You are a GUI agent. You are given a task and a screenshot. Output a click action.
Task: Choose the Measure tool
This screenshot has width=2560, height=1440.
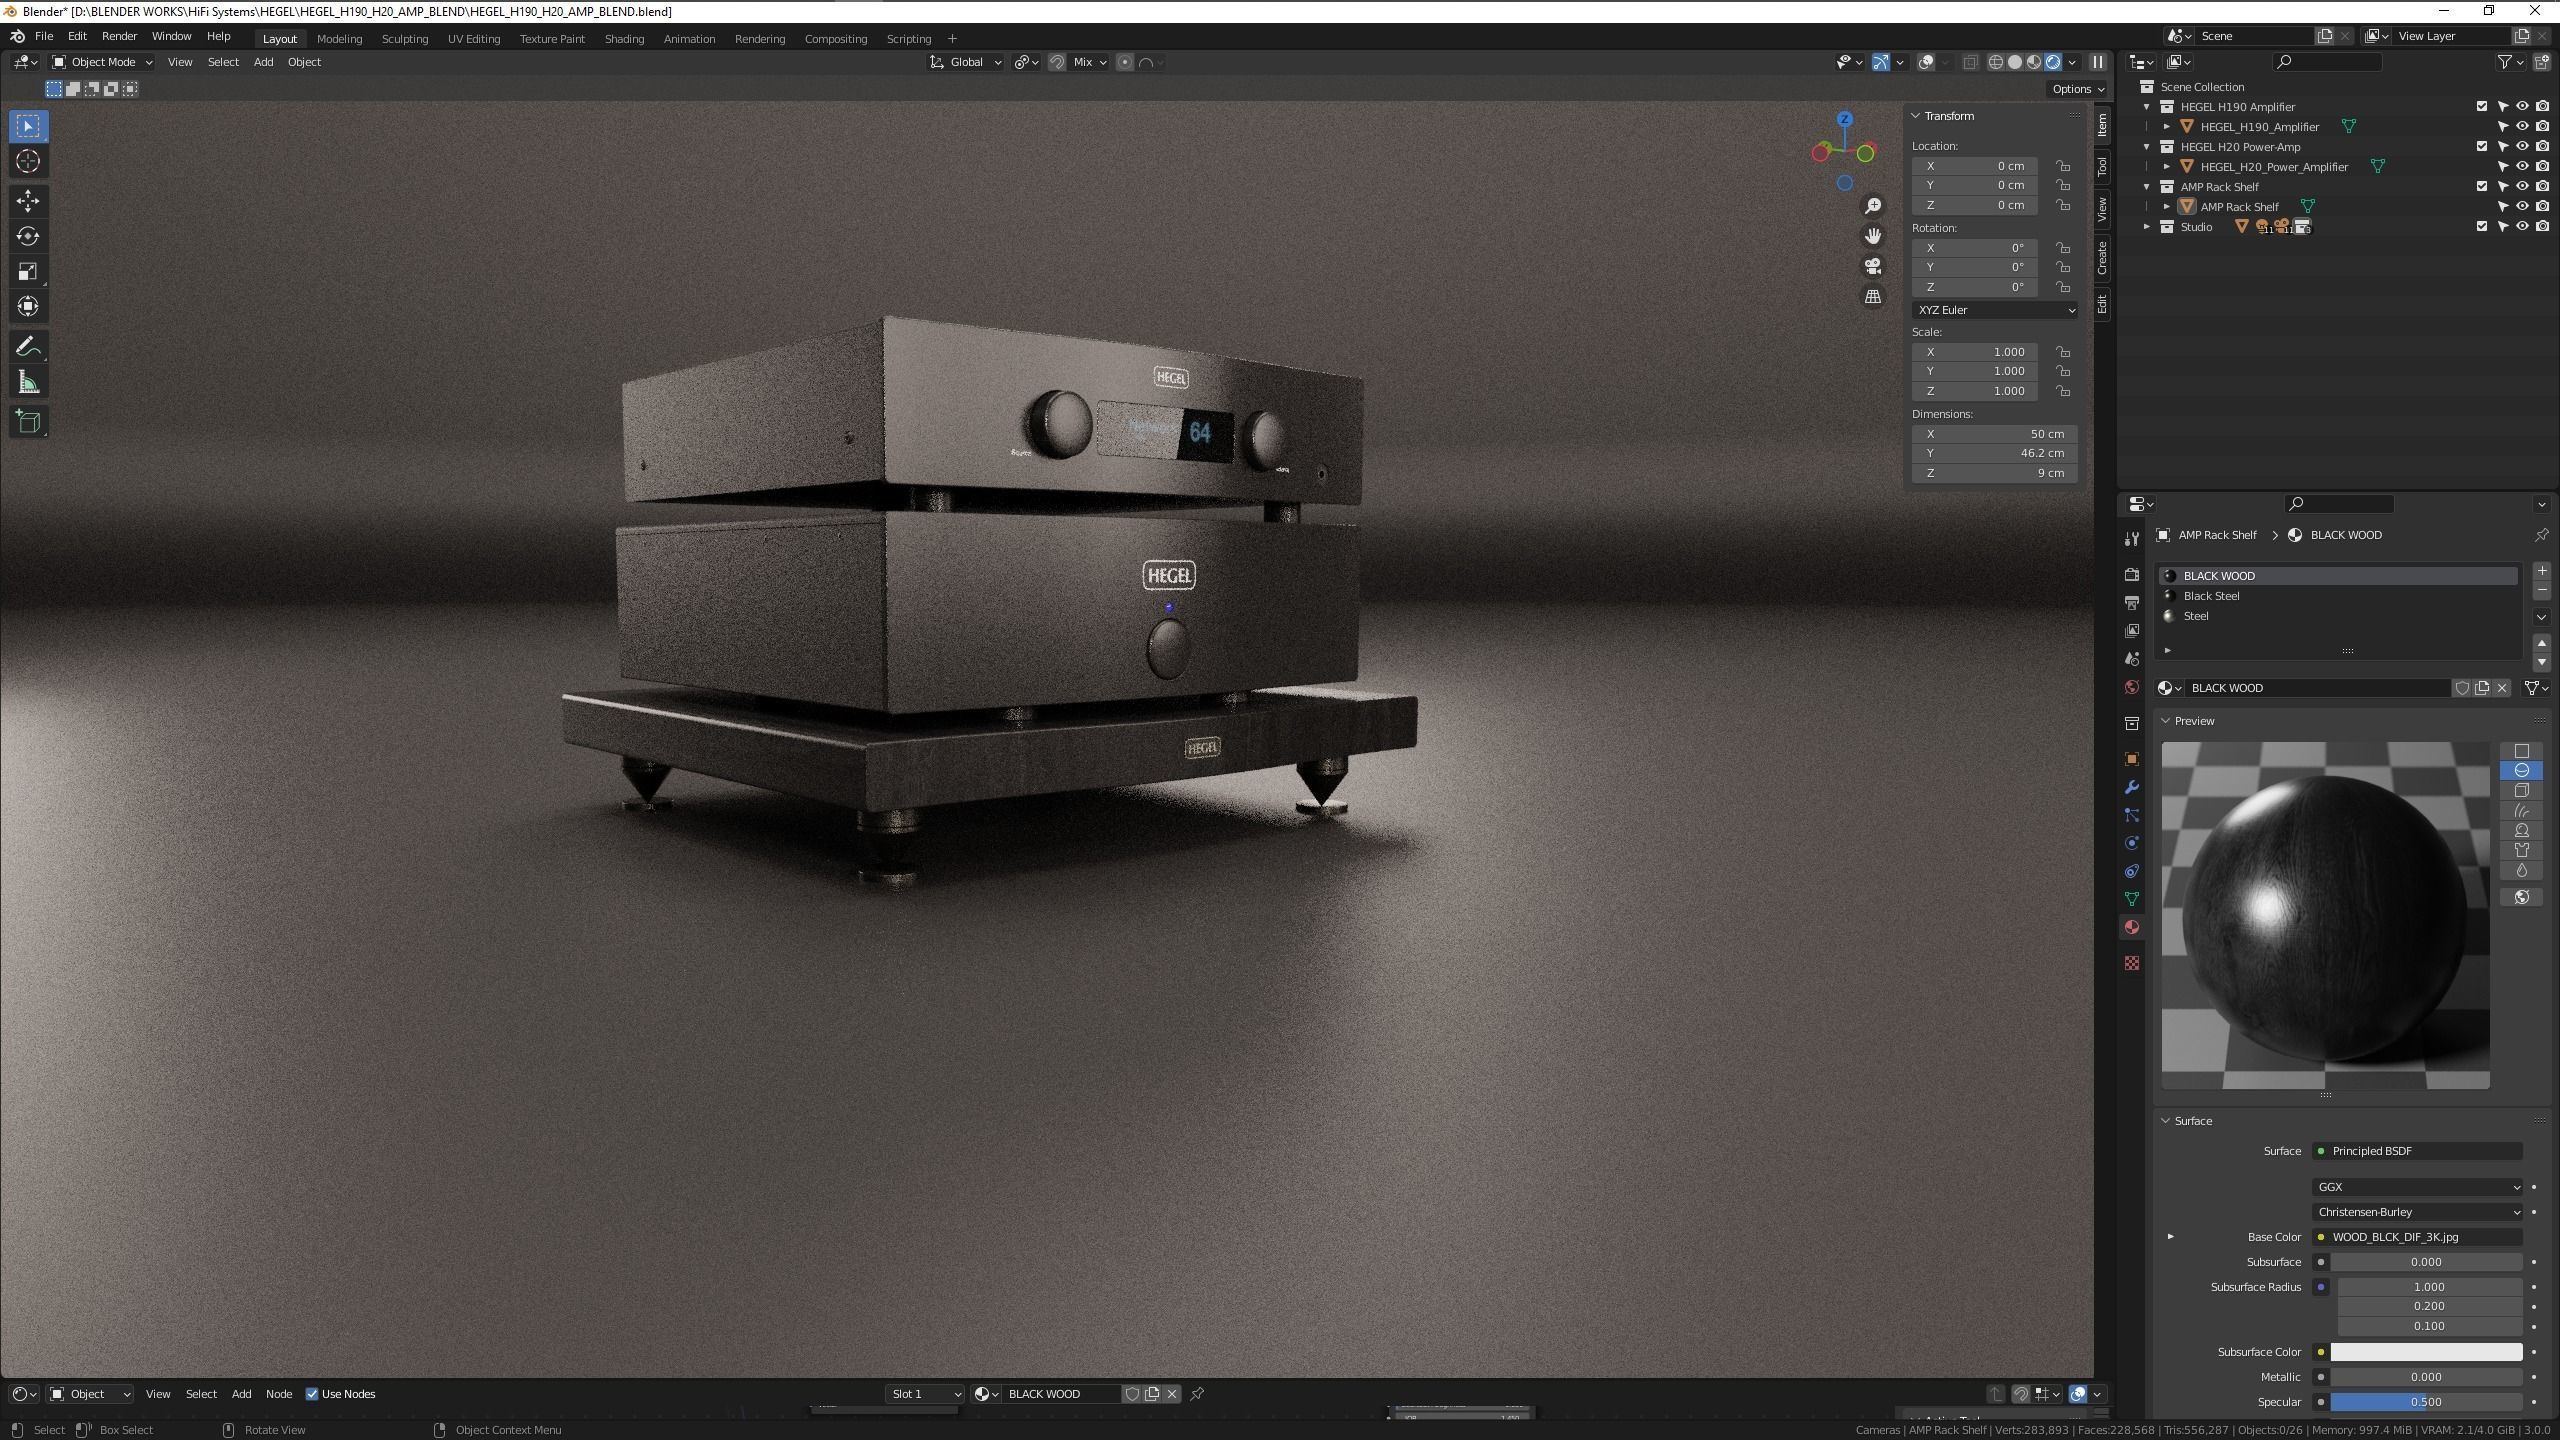point(27,383)
